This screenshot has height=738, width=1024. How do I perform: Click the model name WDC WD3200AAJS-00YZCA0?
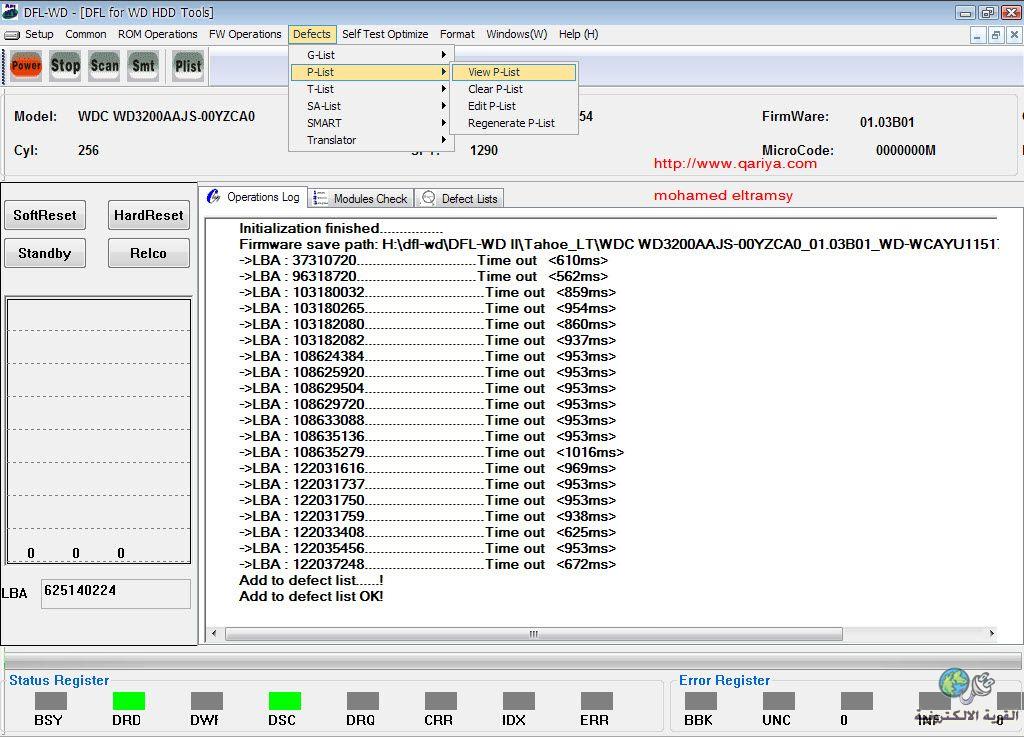(166, 116)
